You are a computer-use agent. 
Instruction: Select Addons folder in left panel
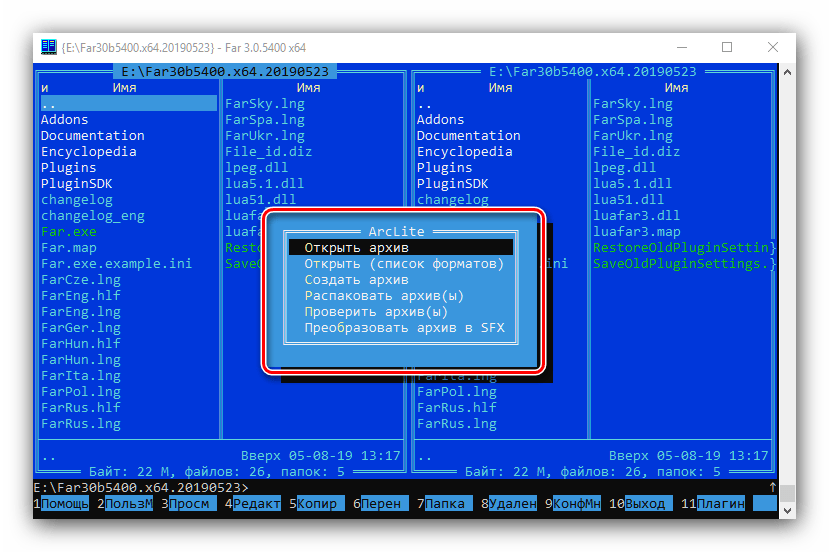[65, 119]
